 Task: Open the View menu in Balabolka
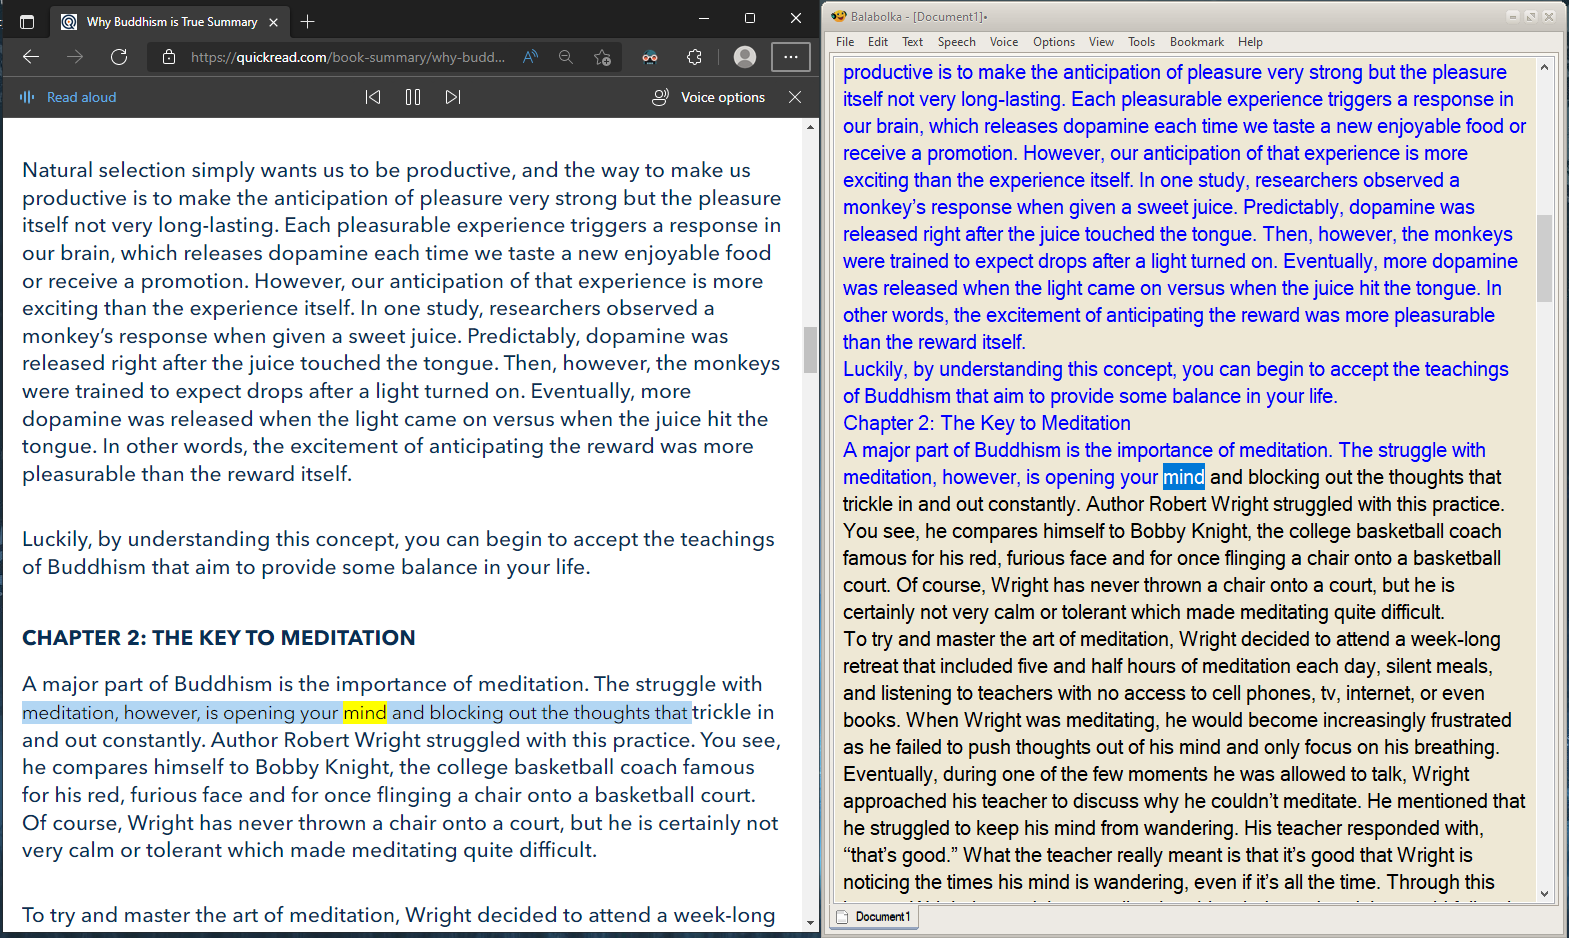tap(1101, 42)
